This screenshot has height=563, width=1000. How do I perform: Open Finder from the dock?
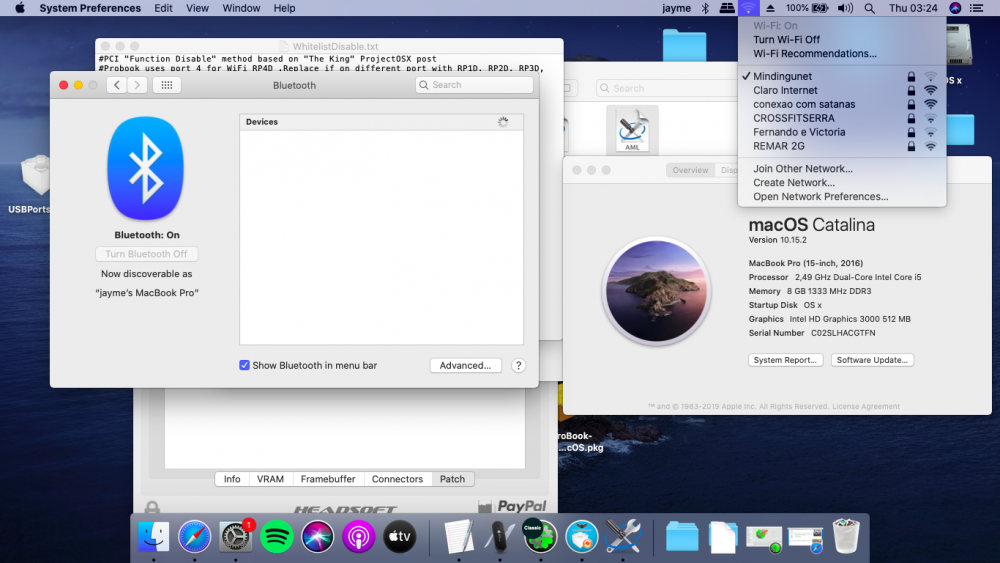tap(154, 537)
